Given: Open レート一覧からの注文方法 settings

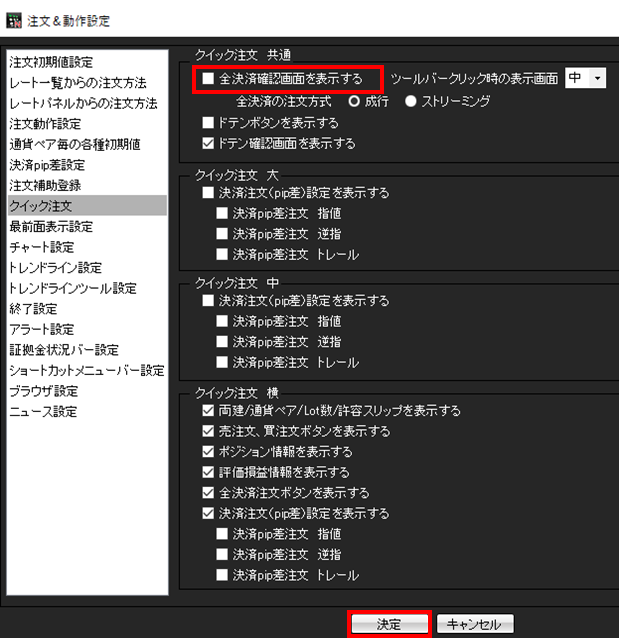Looking at the screenshot, I should coord(87,83).
